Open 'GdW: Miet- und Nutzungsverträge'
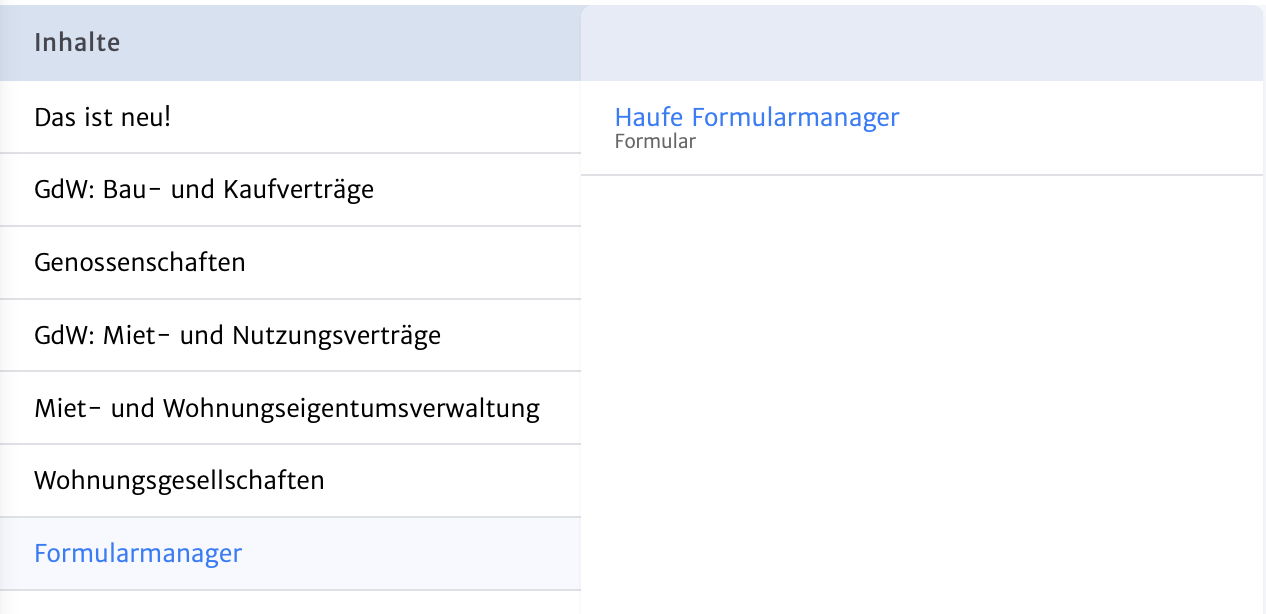Image resolution: width=1266 pixels, height=614 pixels. tap(237, 335)
